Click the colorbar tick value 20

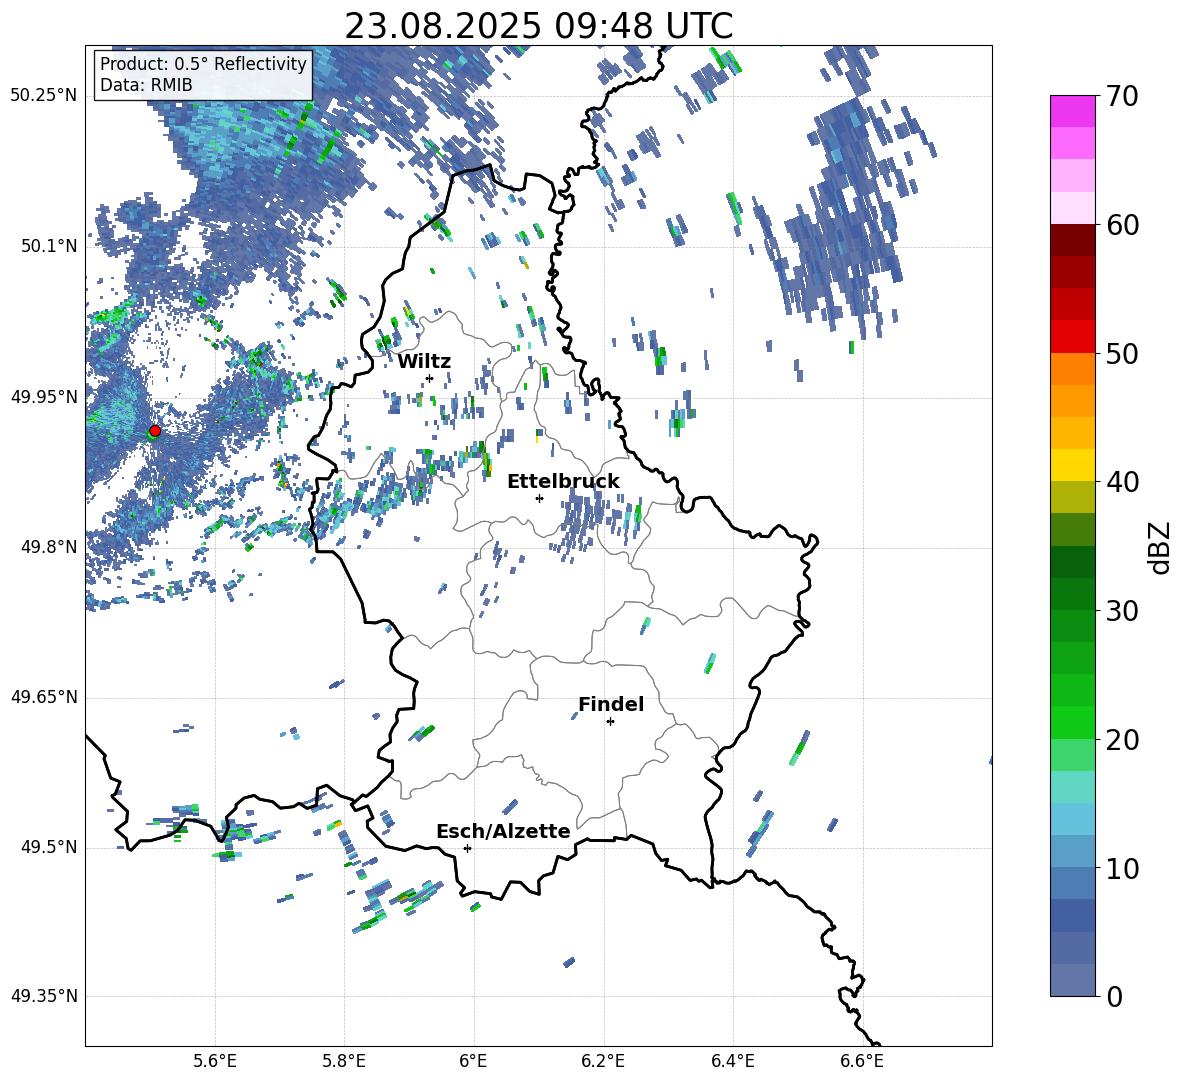[x=1122, y=740]
